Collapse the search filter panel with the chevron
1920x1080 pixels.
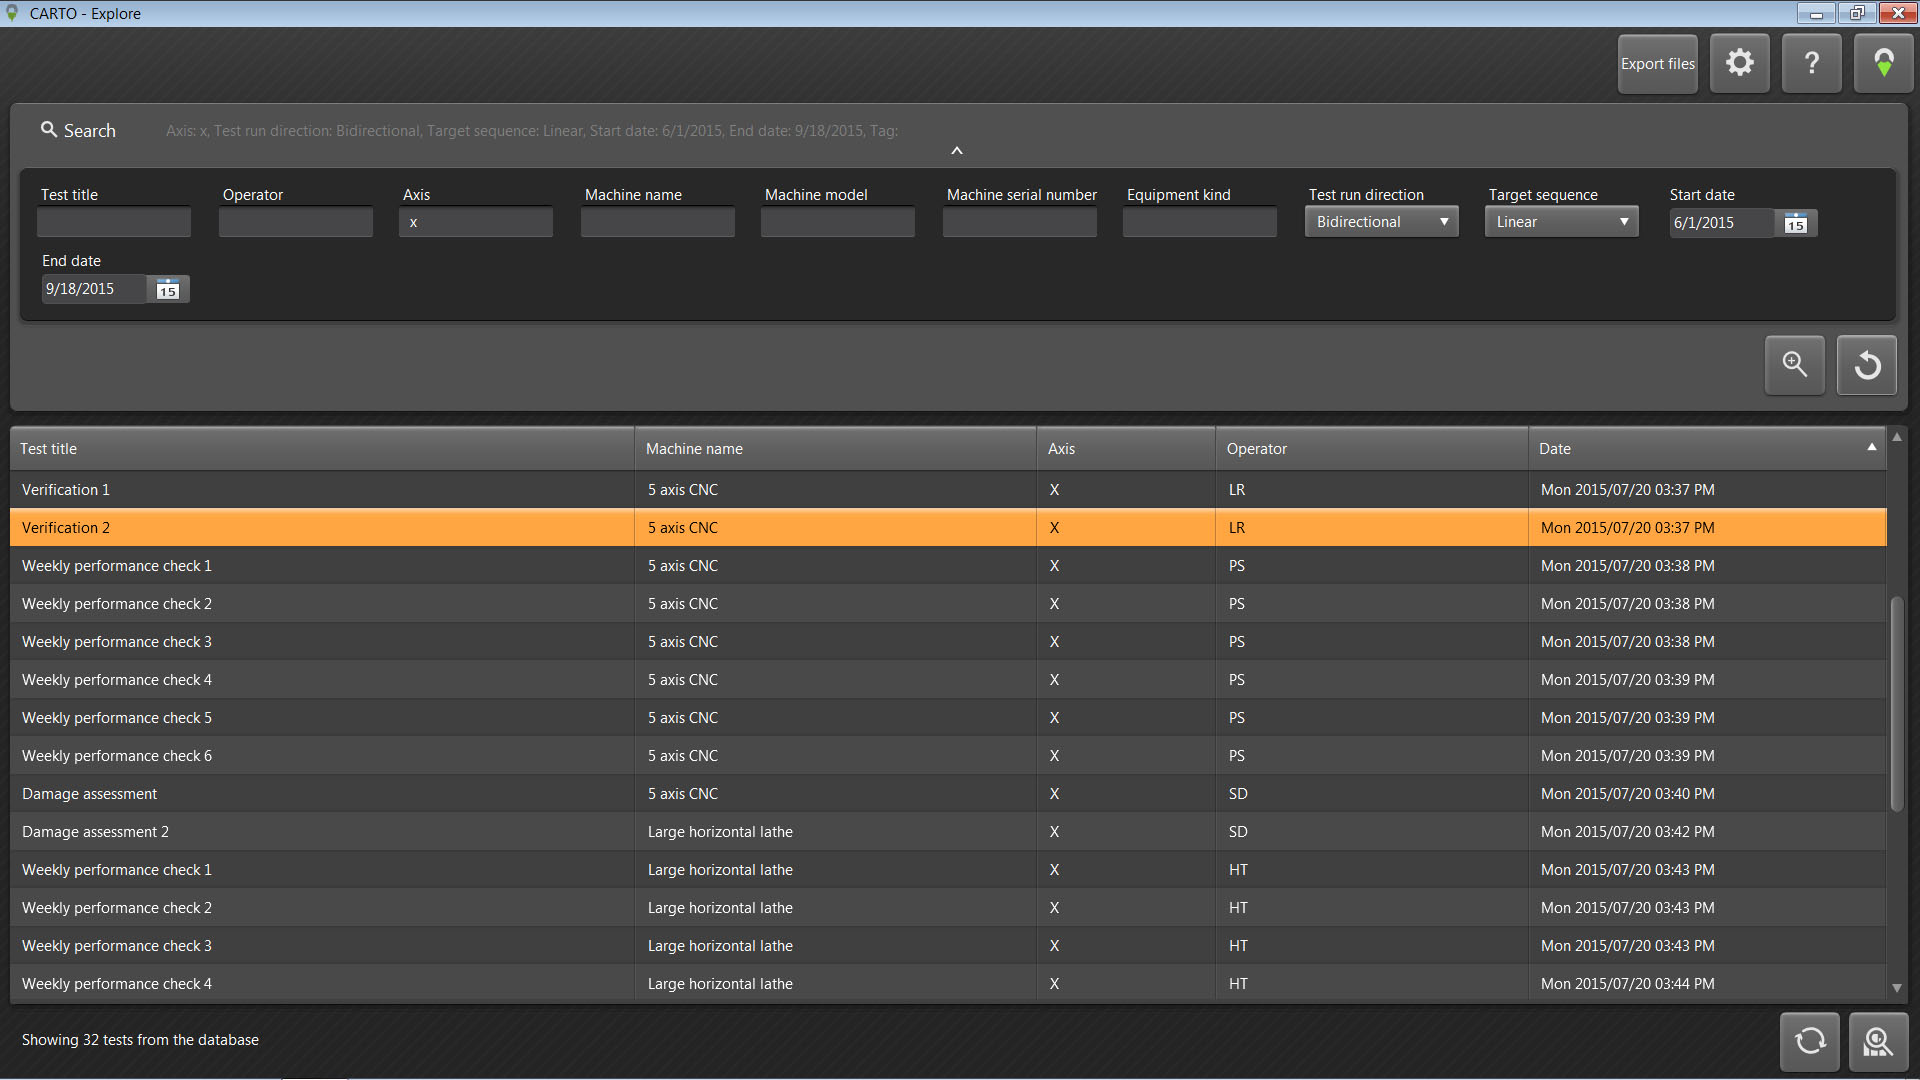pos(957,151)
